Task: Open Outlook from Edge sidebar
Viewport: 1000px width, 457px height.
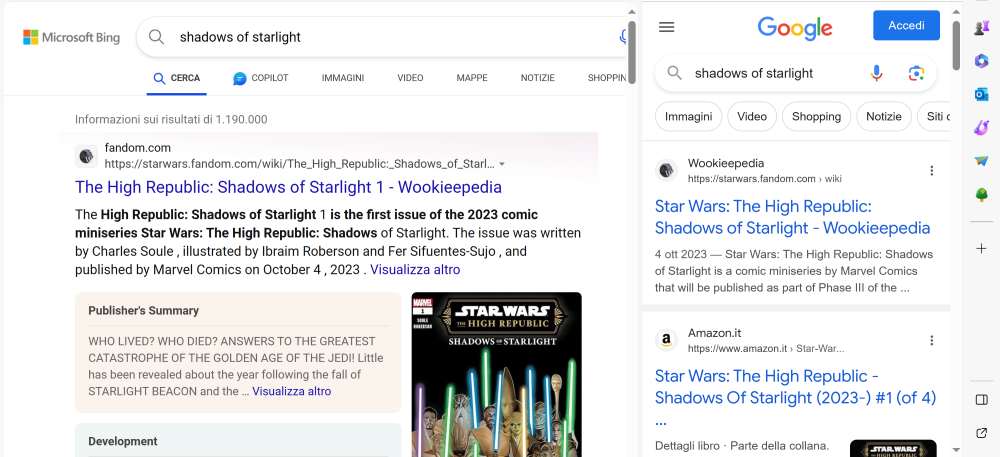Action: point(982,95)
